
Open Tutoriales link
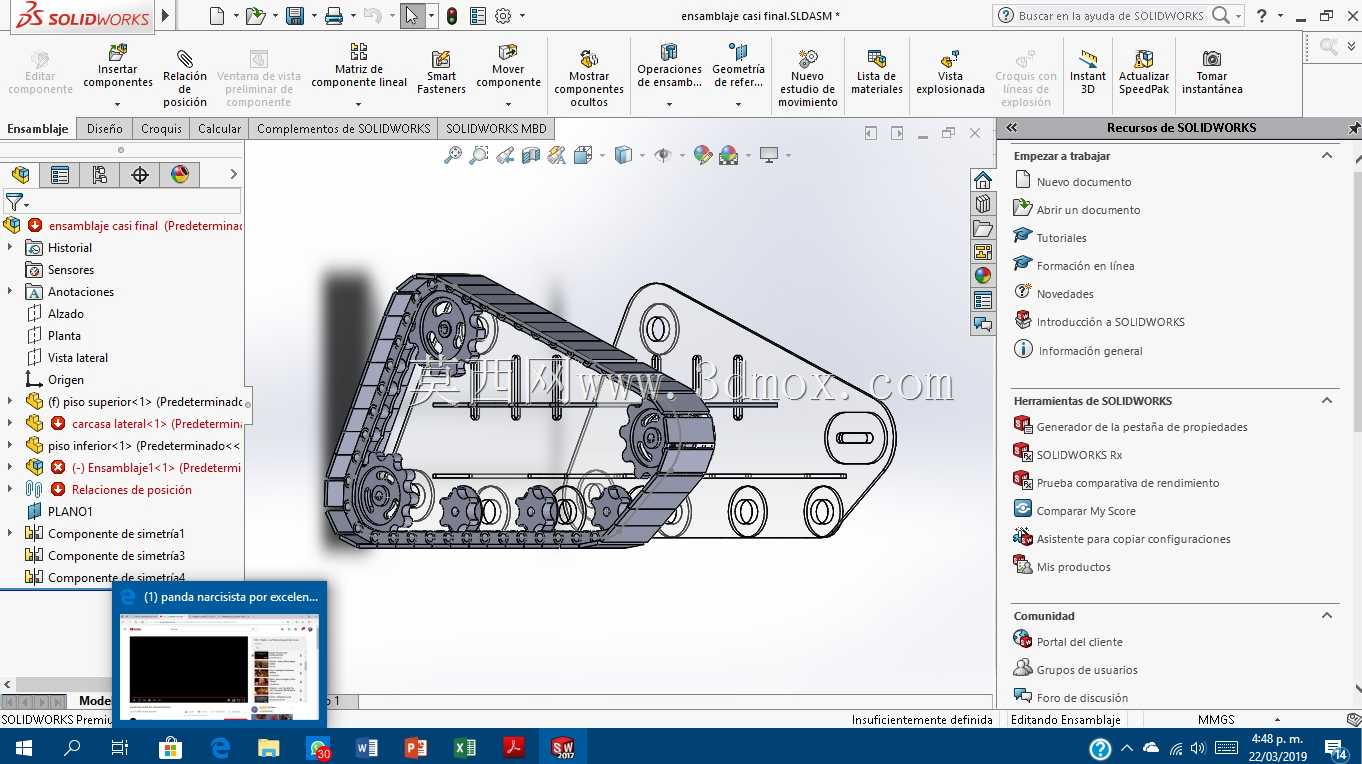pos(1061,238)
